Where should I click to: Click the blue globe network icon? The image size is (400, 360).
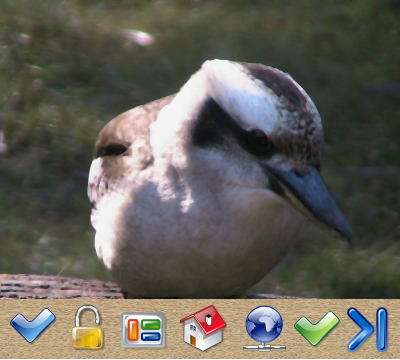264,328
